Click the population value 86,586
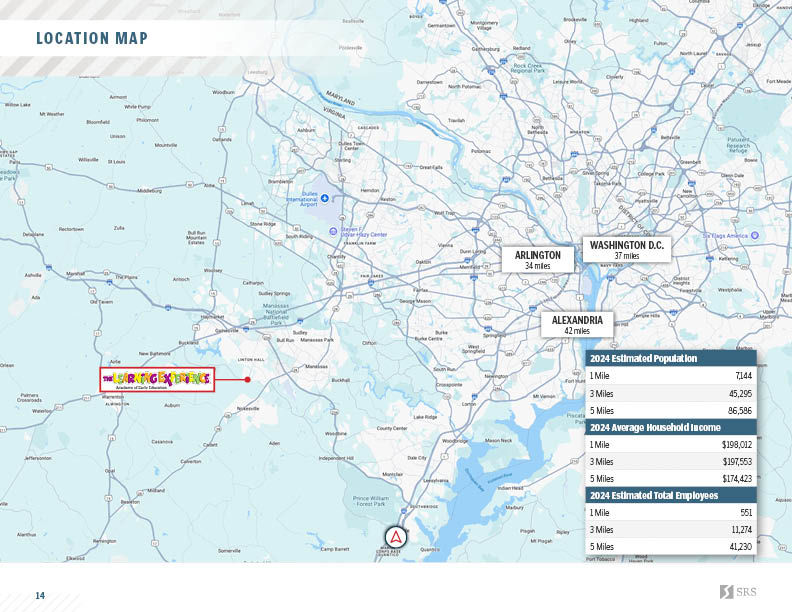This screenshot has height=612, width=792. pos(740,411)
